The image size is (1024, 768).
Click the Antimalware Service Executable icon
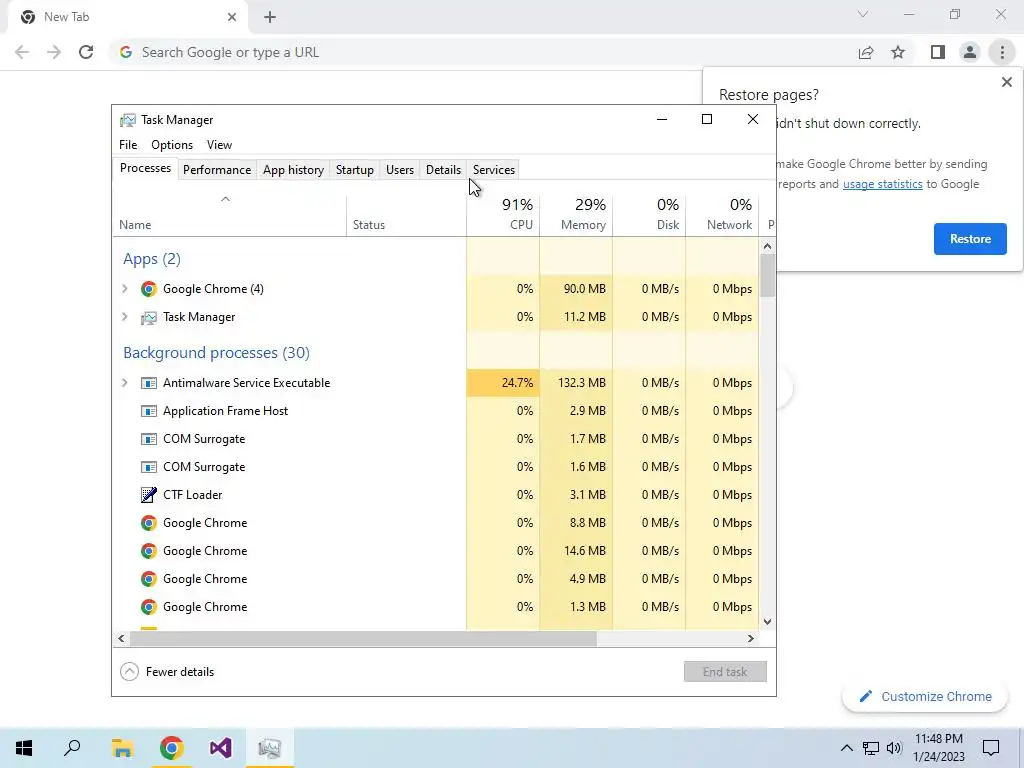149,383
